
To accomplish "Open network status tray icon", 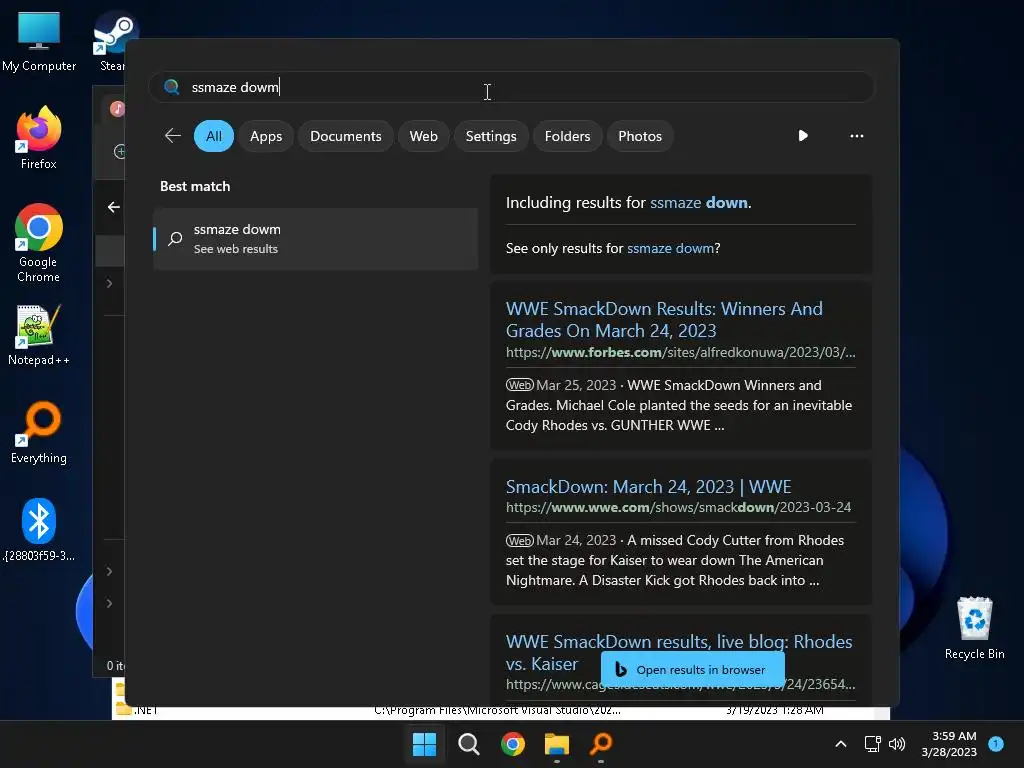I will point(872,744).
